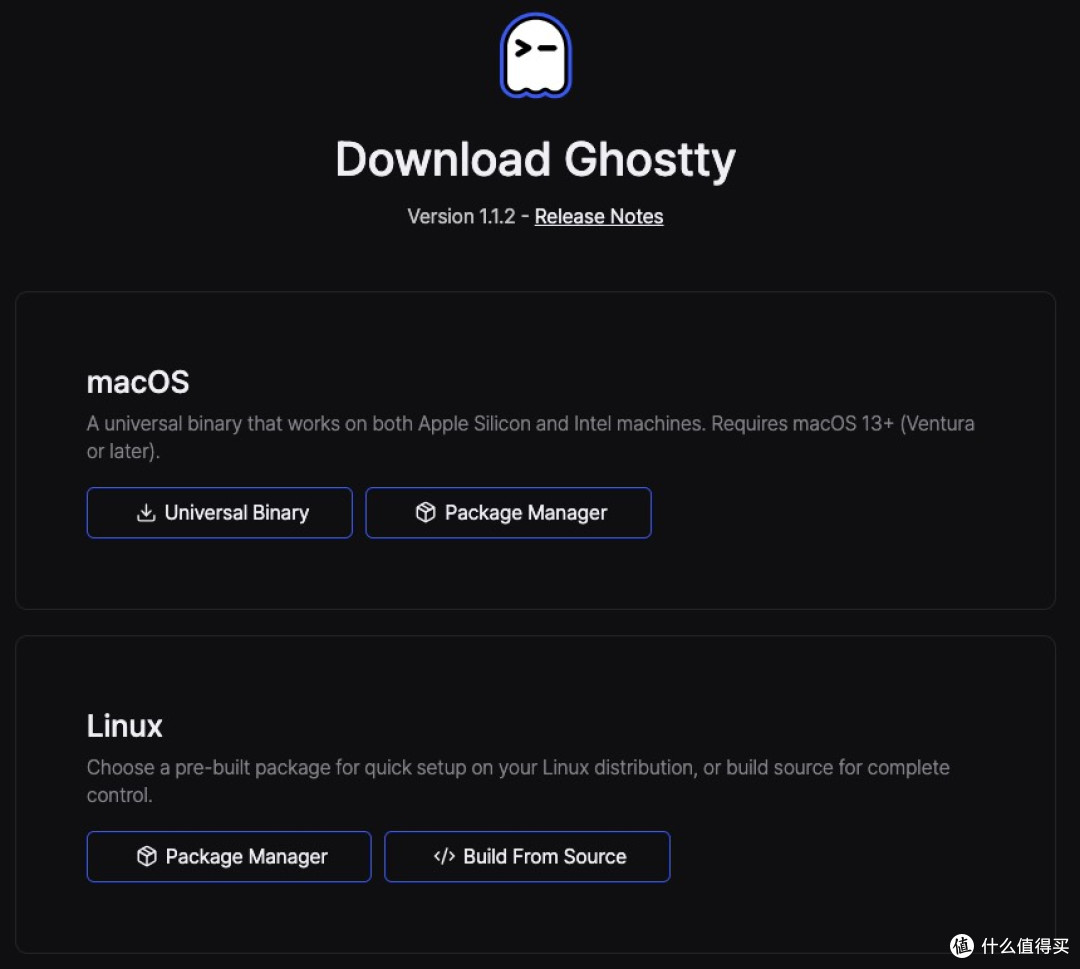Download the macOS Universal Binary
This screenshot has width=1080, height=969.
(220, 512)
